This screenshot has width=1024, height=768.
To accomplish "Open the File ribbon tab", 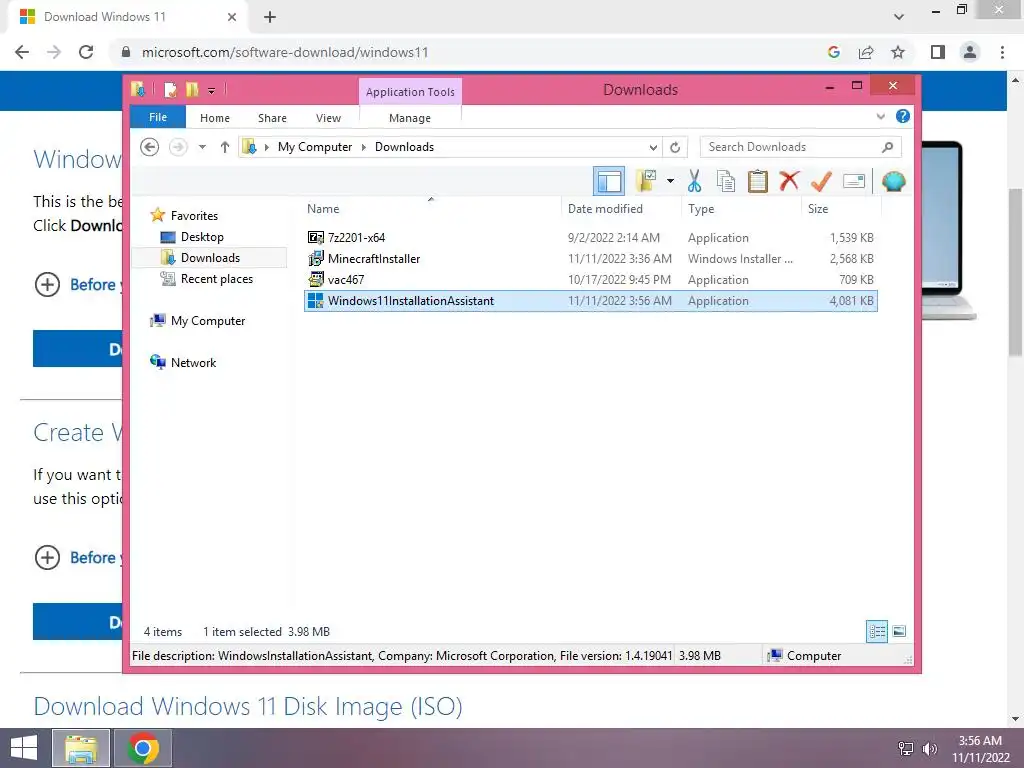I will [x=158, y=117].
